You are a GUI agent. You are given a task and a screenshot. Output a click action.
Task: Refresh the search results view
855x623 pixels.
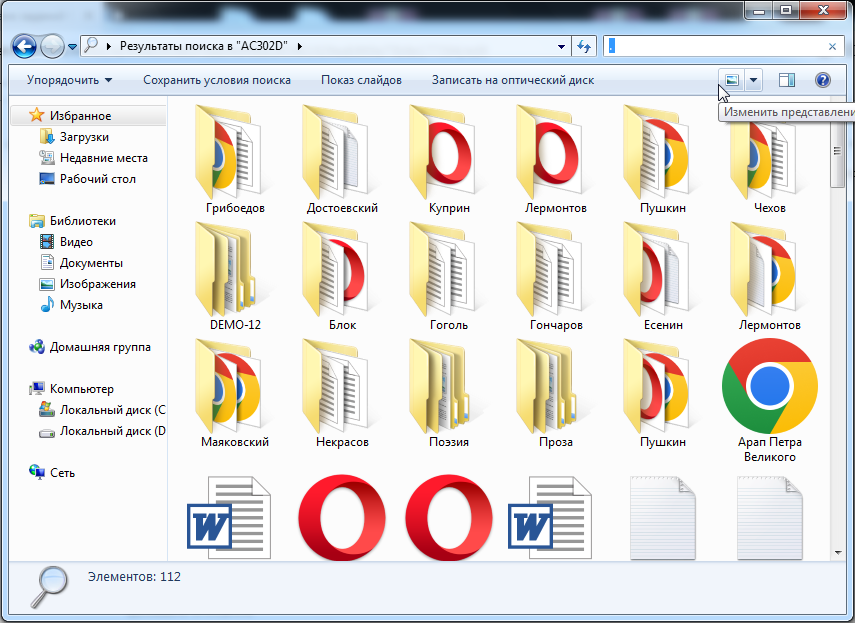click(x=583, y=47)
